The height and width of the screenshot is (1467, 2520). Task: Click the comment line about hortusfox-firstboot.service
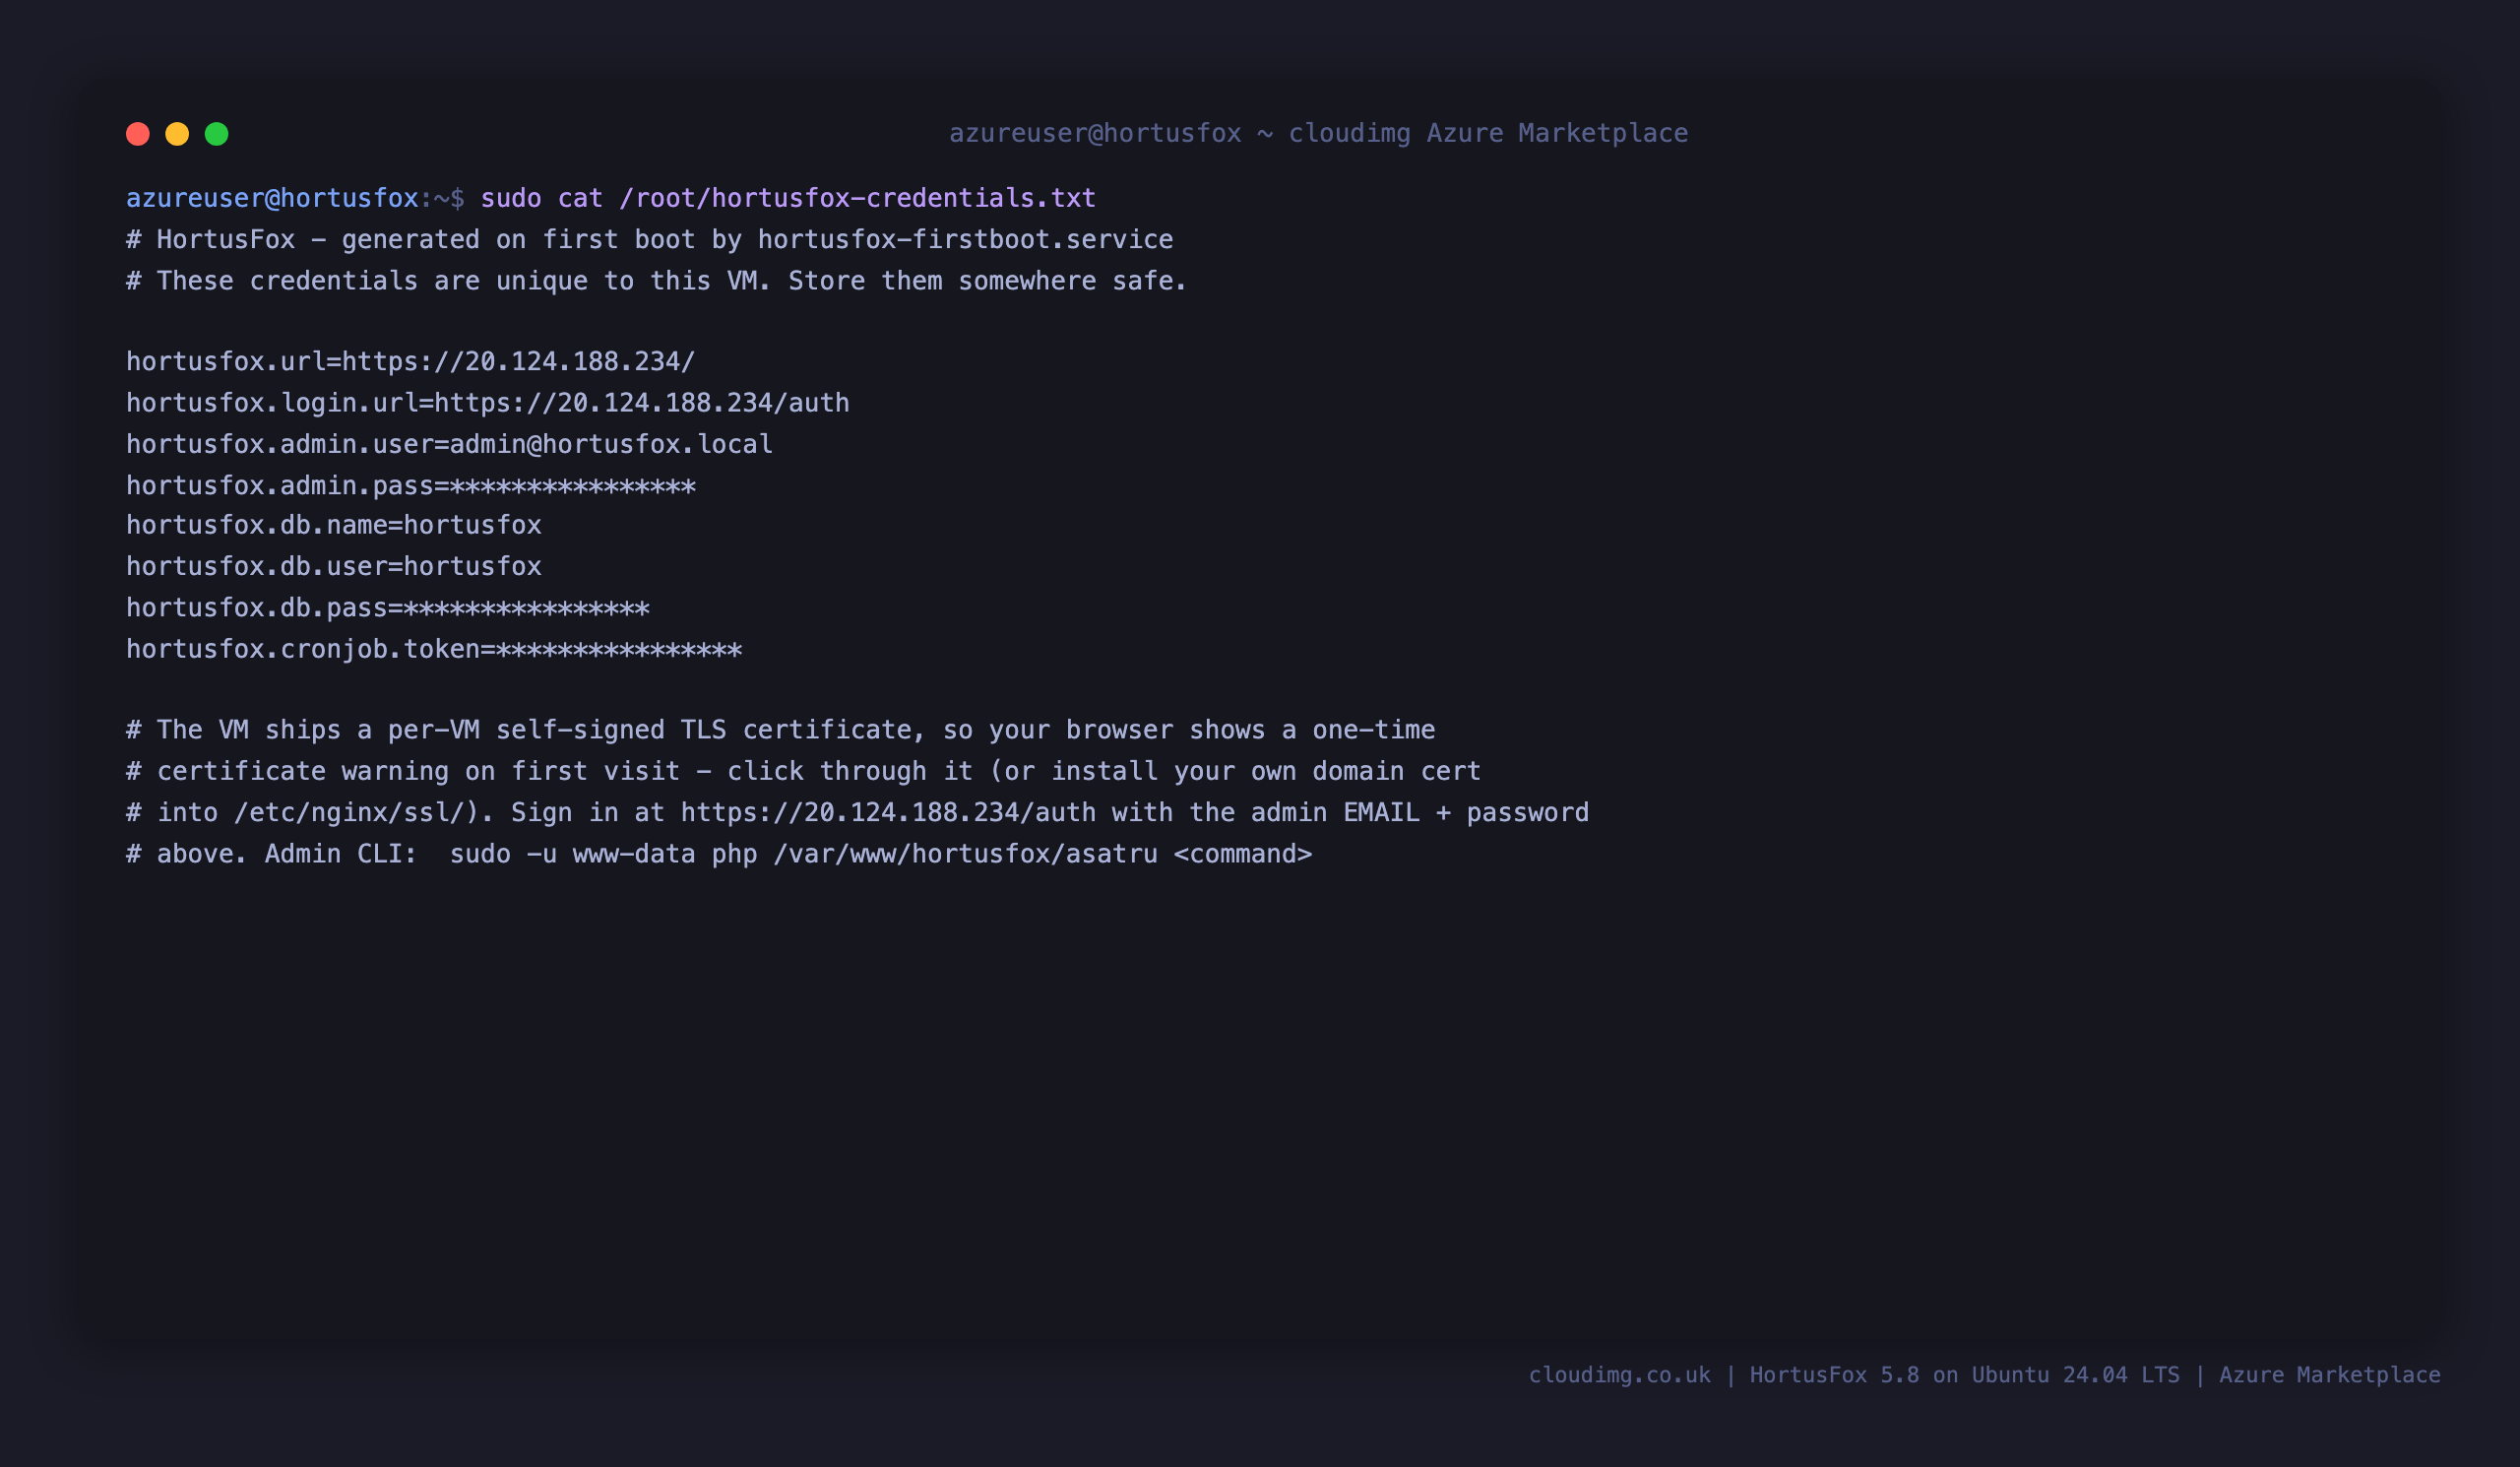650,240
